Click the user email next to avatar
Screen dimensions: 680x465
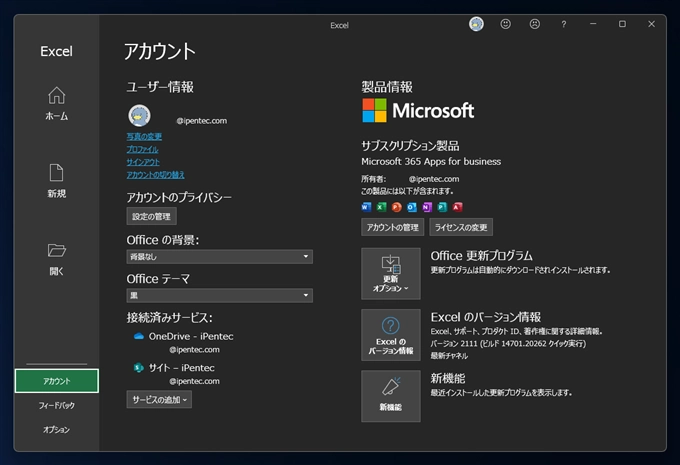point(201,121)
